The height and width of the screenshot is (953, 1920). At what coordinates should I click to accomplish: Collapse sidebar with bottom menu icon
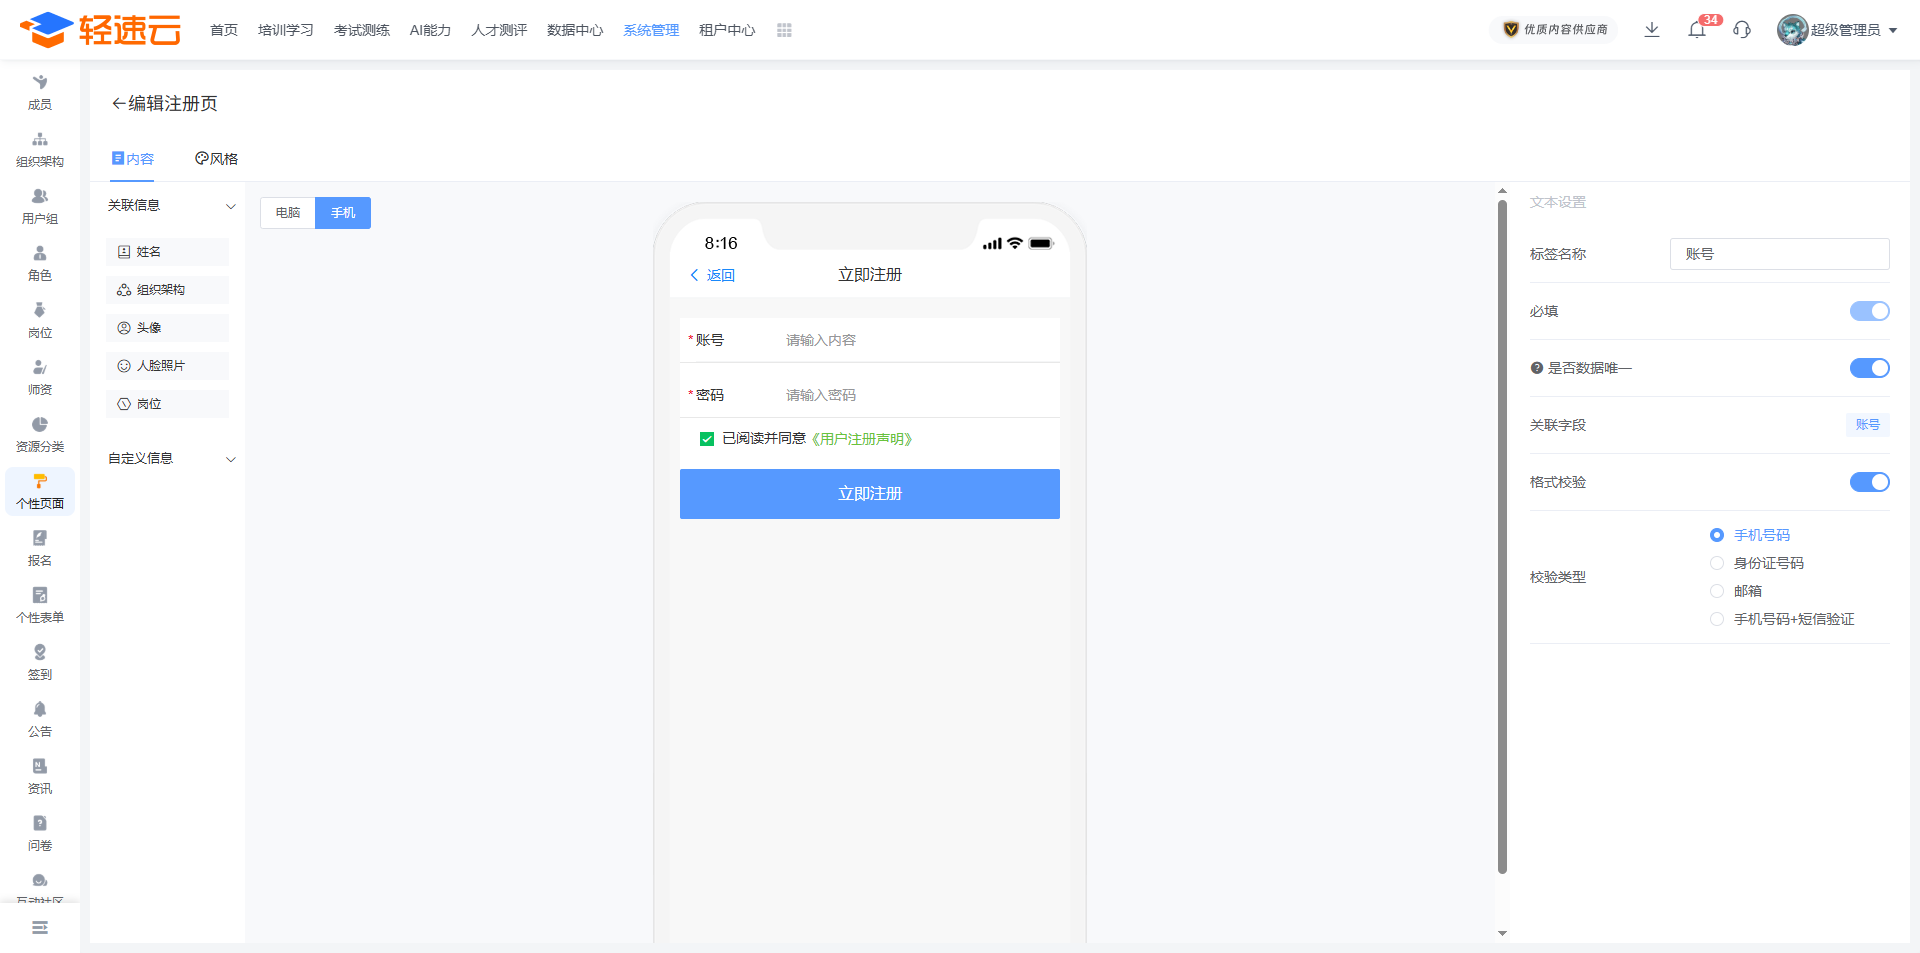[x=40, y=928]
